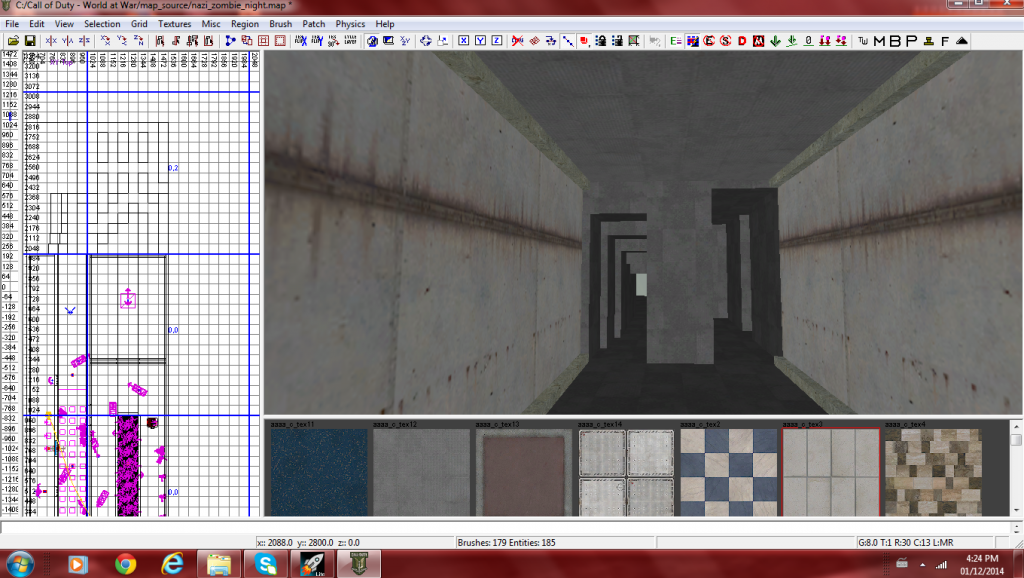The image size is (1024, 578).
Task: Click the CSG subtract brushes icon
Action: coord(247,40)
